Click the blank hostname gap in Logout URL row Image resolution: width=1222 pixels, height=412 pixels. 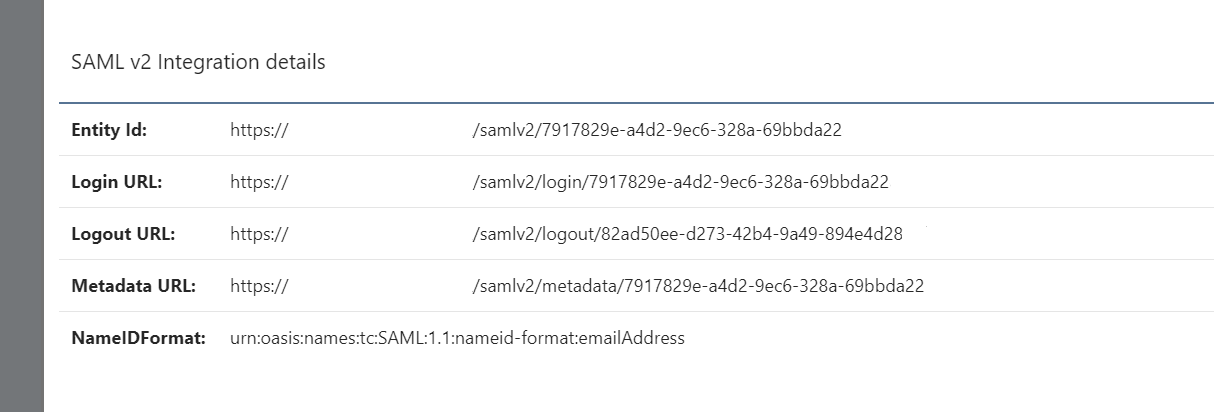click(380, 234)
